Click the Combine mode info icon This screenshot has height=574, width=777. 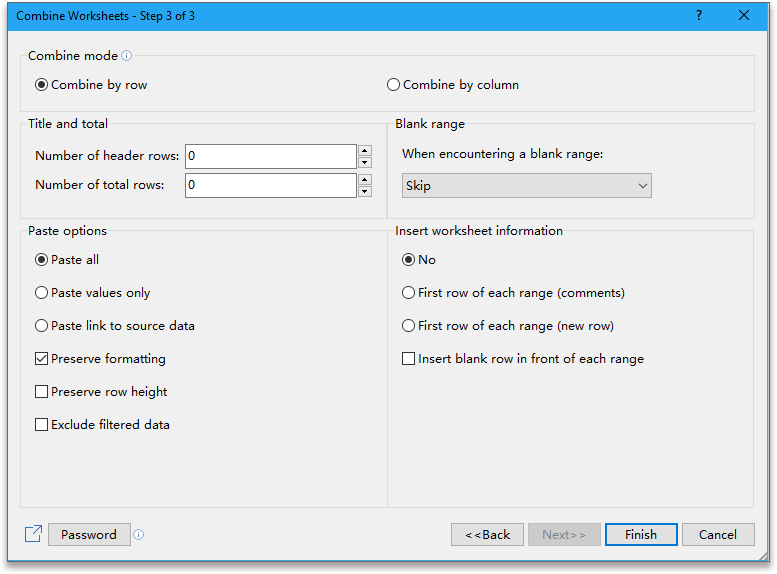[126, 56]
